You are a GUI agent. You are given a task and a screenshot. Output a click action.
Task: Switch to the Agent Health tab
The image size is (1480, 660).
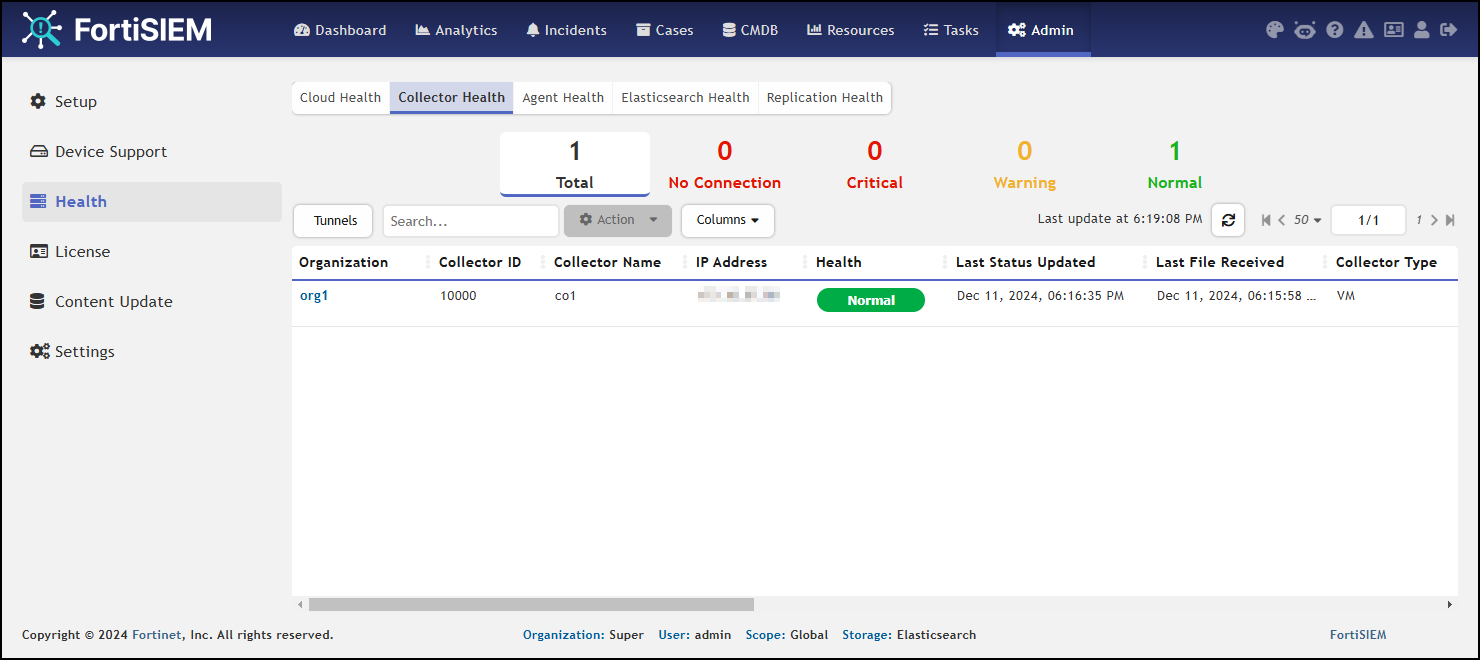(x=562, y=97)
